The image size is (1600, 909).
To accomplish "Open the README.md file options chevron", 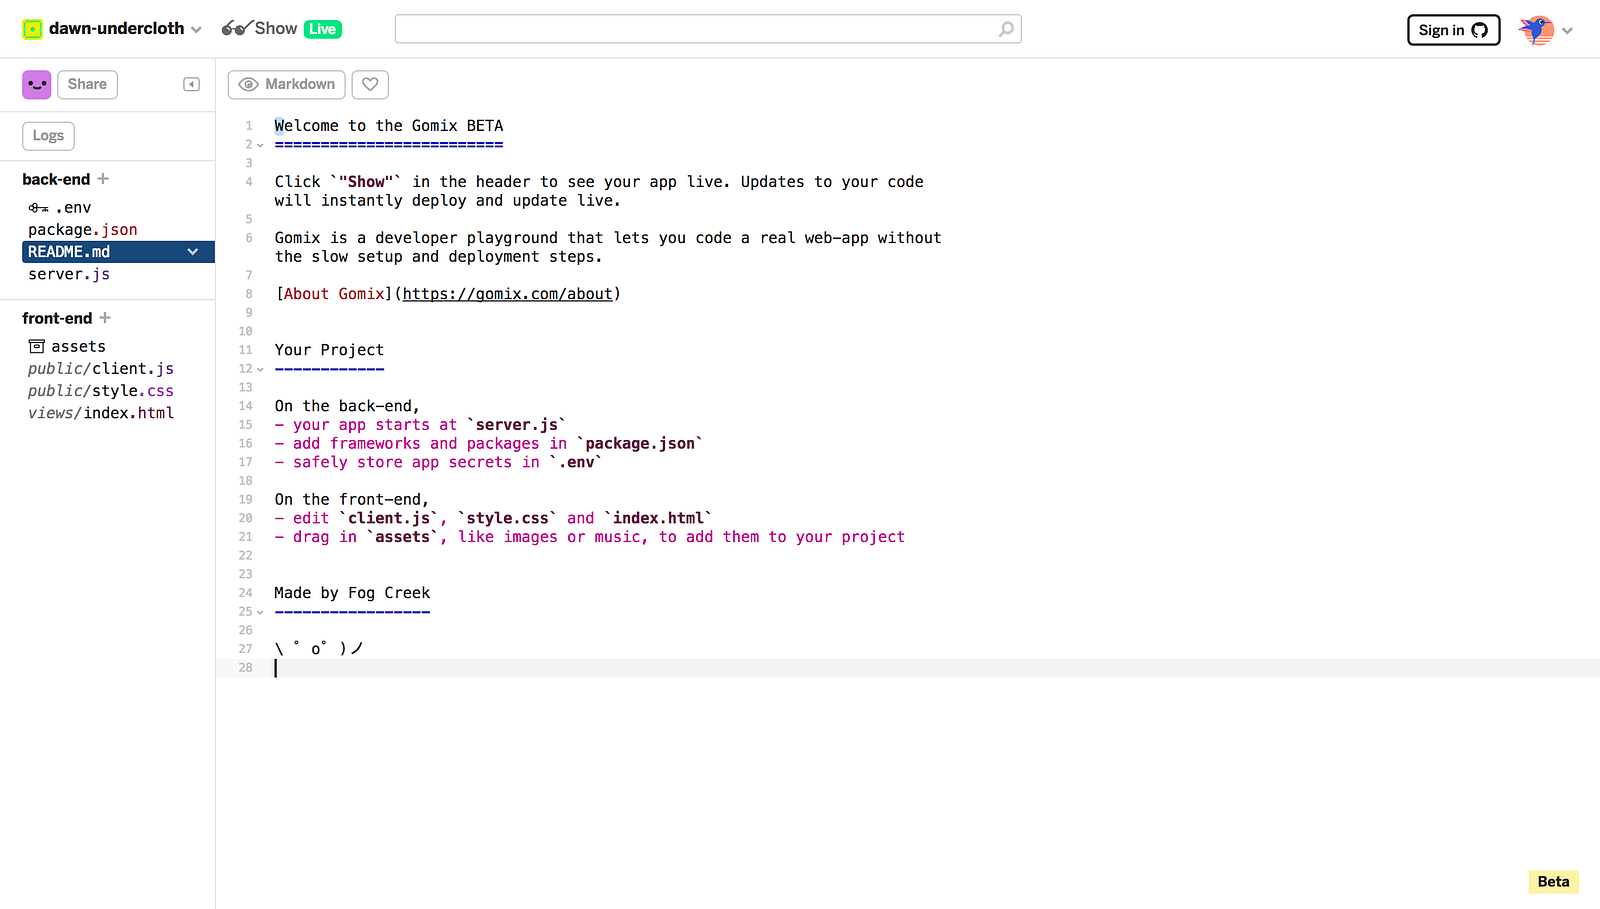I will (193, 252).
